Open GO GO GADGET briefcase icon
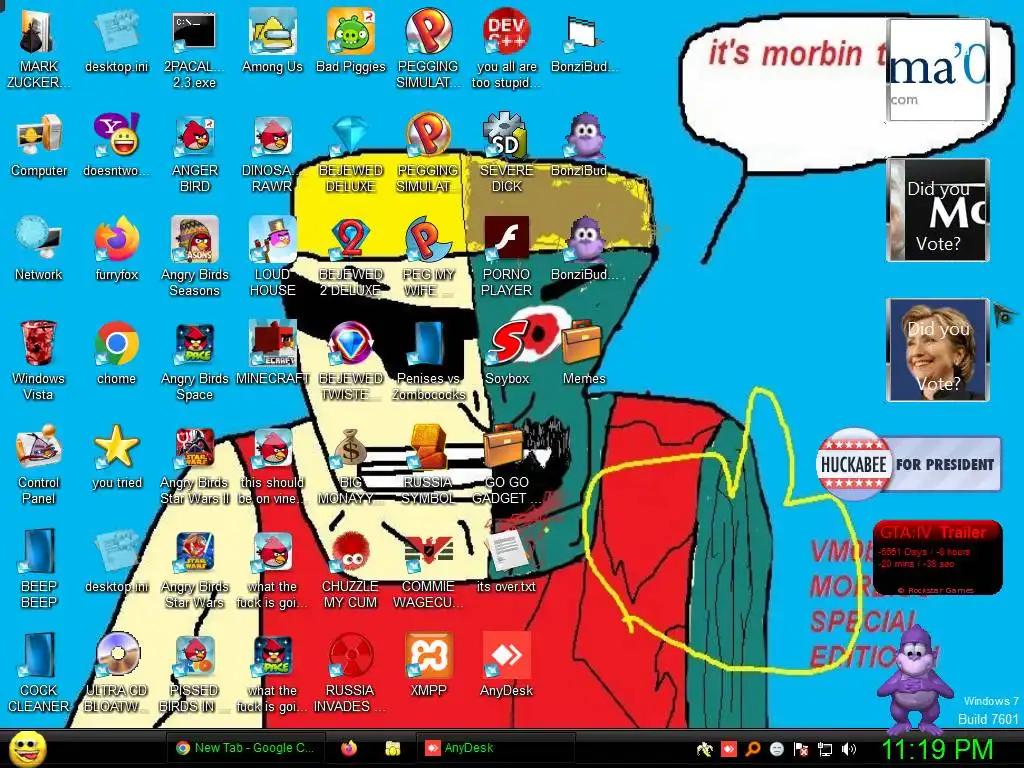 point(507,464)
